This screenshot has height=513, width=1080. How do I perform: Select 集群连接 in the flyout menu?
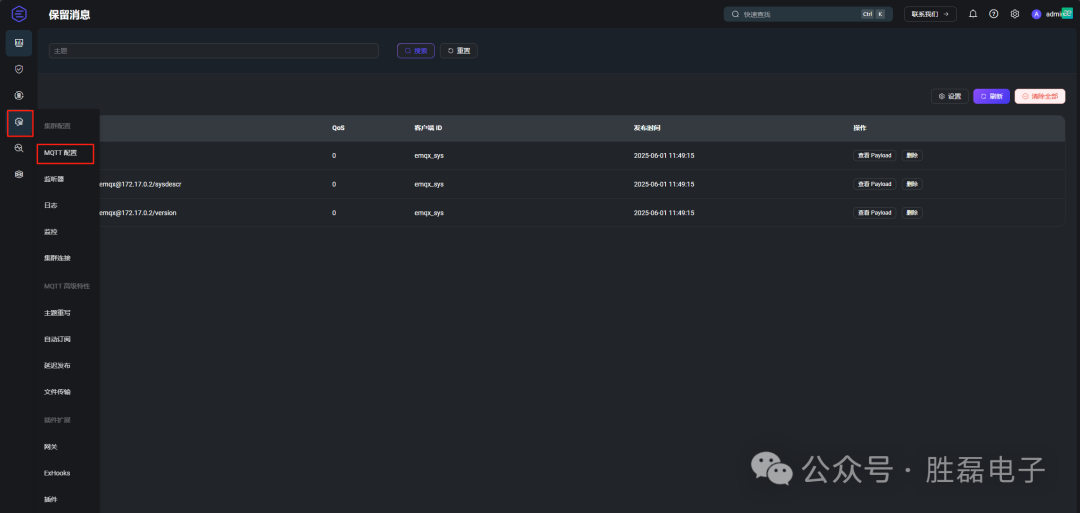57,258
